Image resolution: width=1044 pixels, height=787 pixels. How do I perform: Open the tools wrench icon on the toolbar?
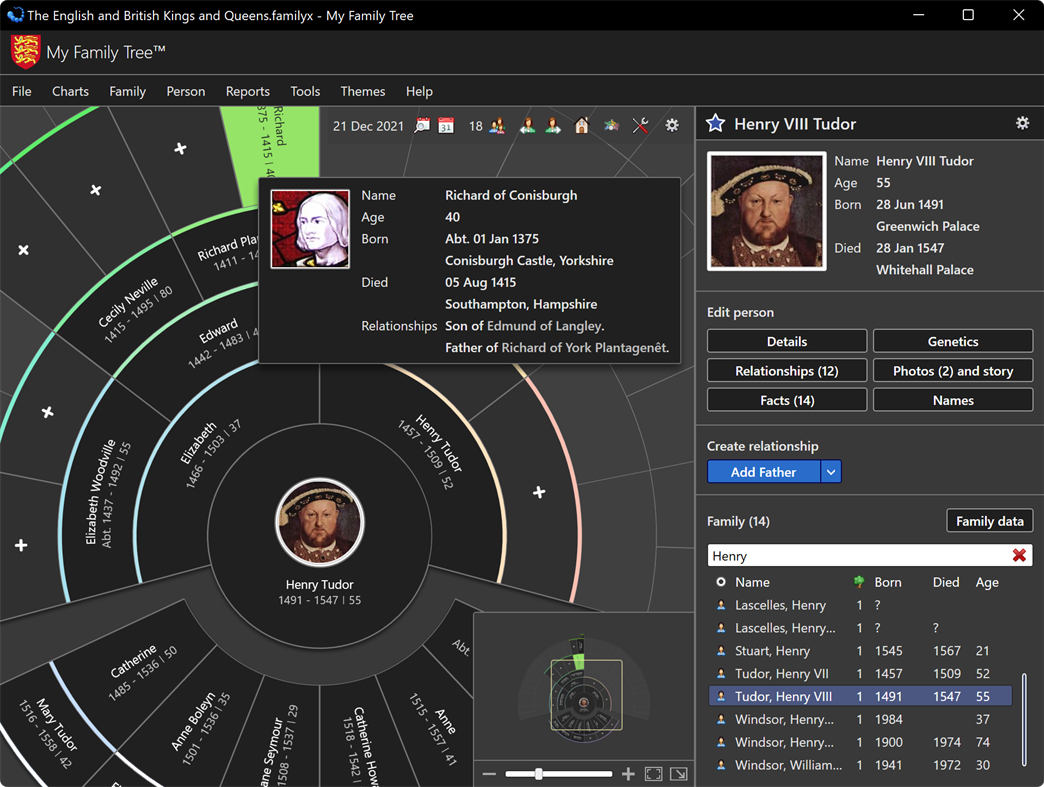[640, 126]
